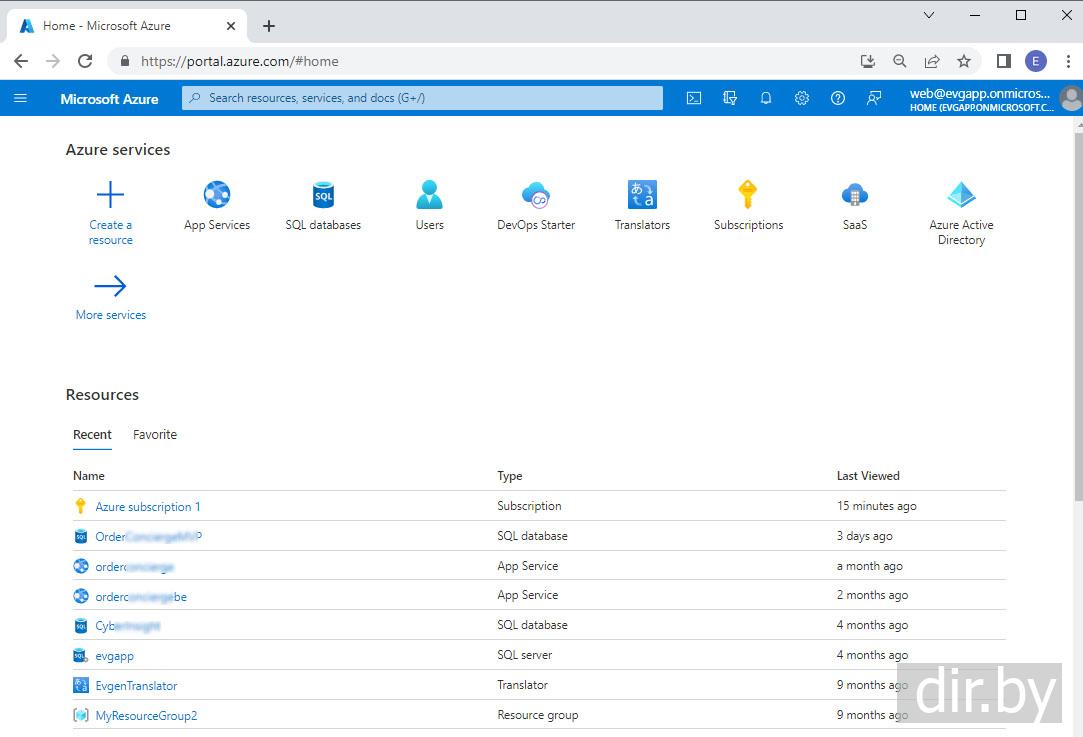Click the Help question mark icon
Screen dimensions: 1083x737
838,98
